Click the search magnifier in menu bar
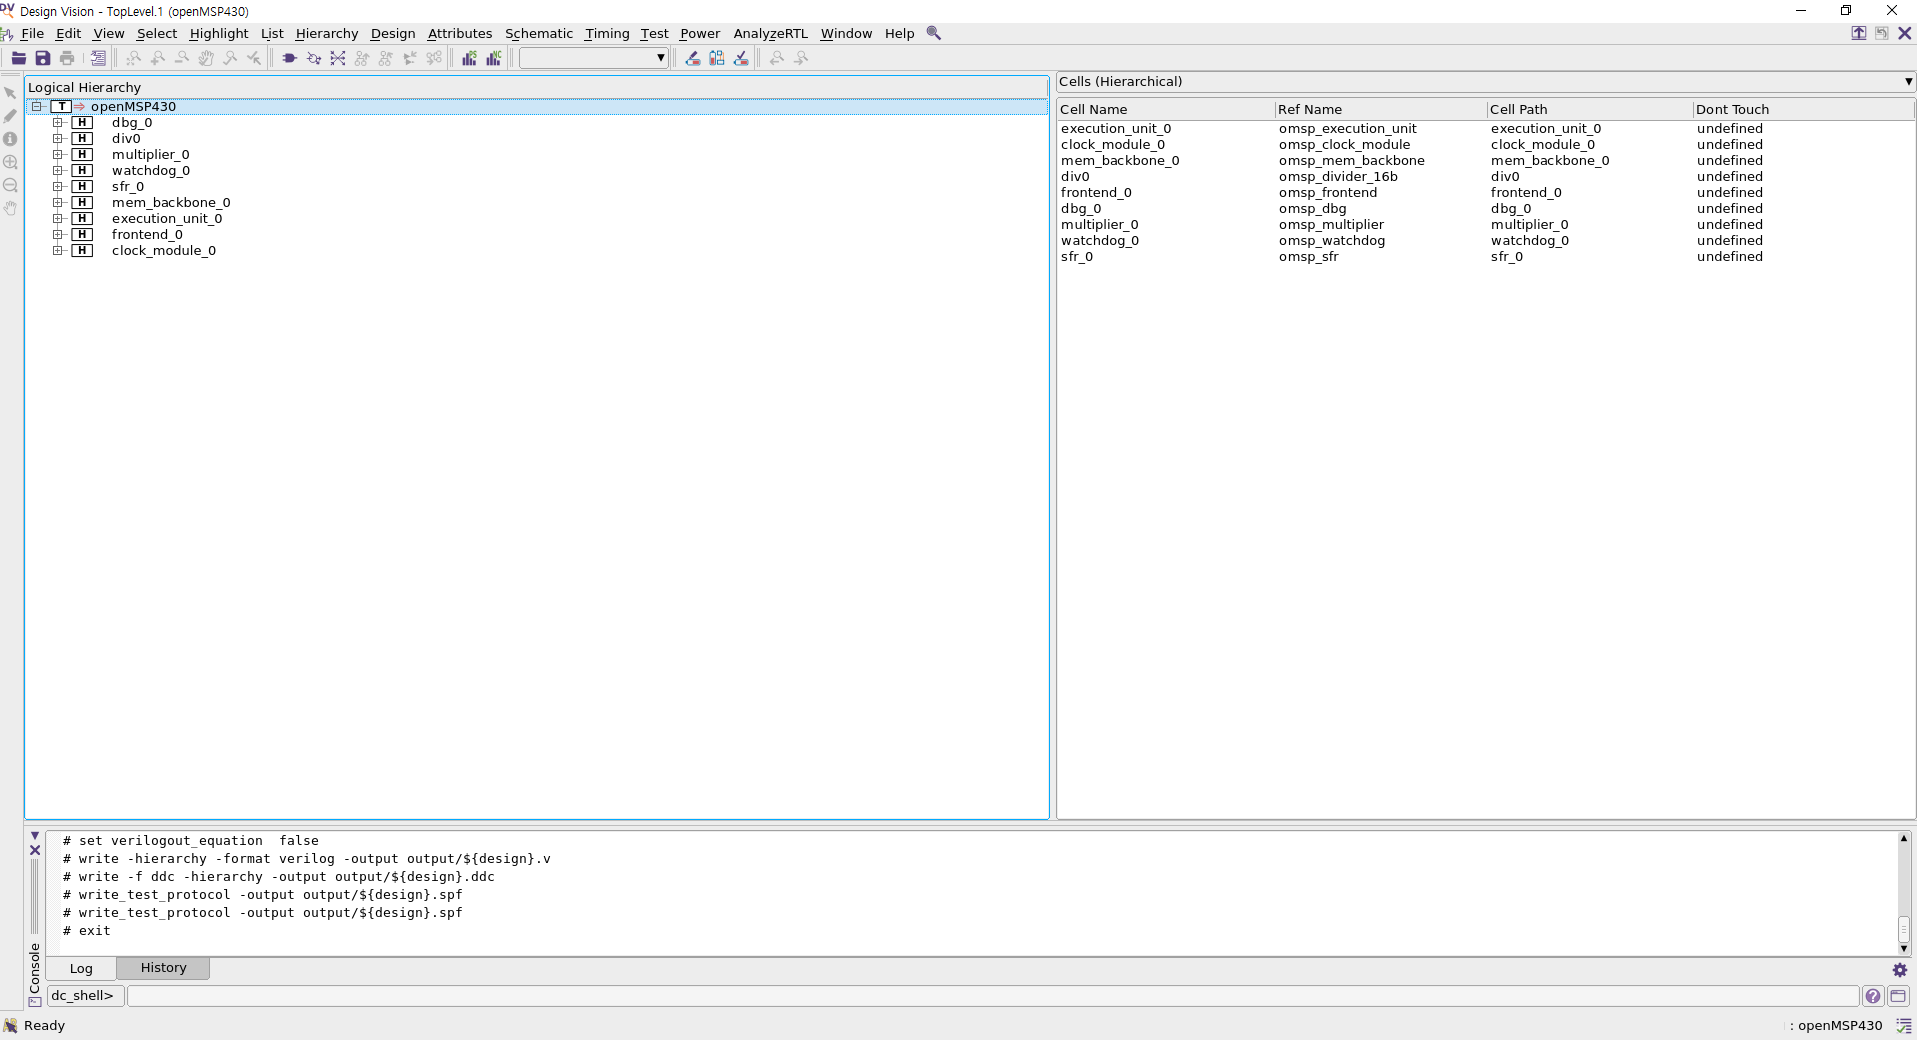Viewport: 1917px width, 1040px height. click(934, 33)
